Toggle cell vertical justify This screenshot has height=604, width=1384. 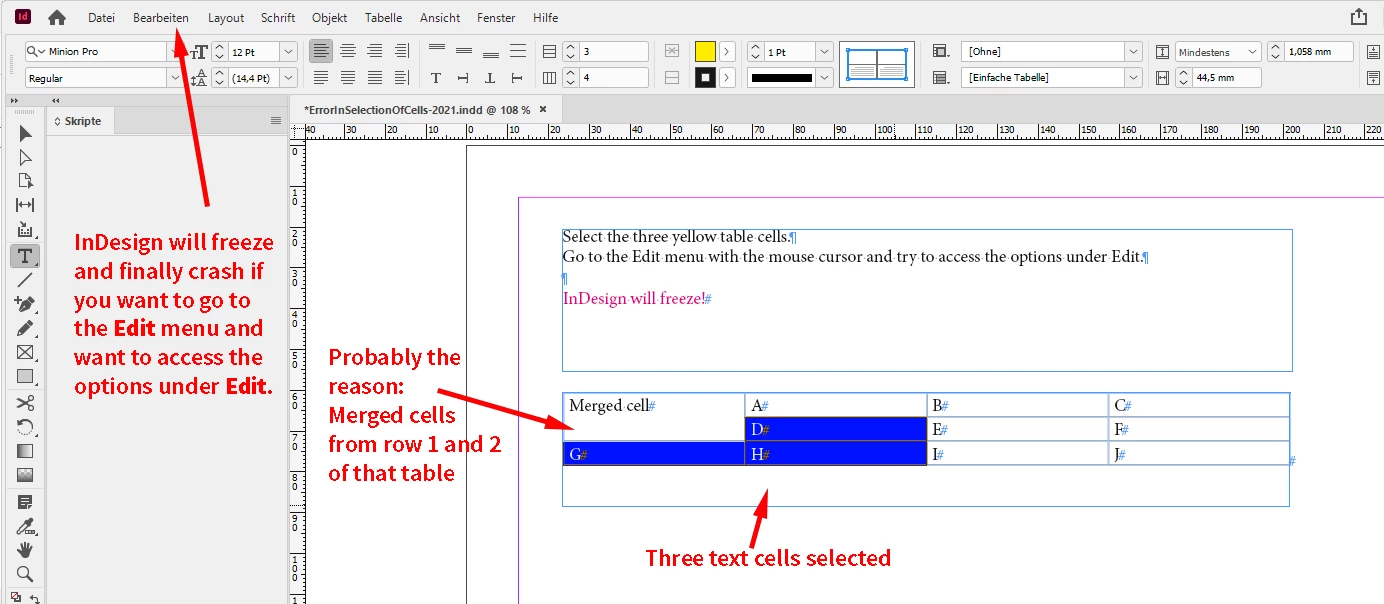[x=517, y=51]
